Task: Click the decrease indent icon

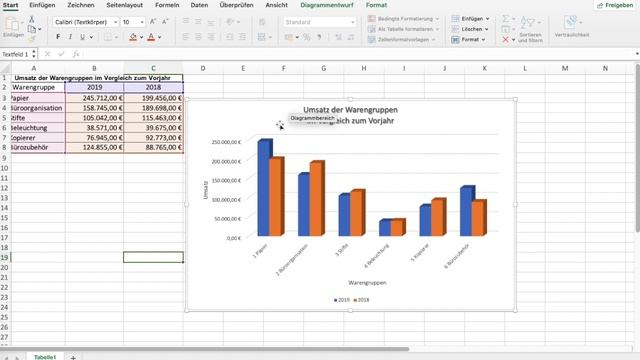Action: 230,37
